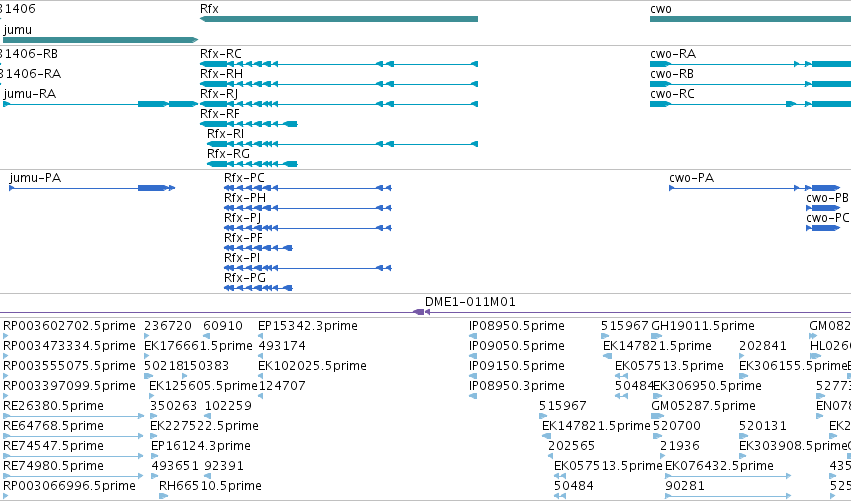Select the RE74980.5prime label
This screenshot has width=851, height=501.
pos(53,466)
